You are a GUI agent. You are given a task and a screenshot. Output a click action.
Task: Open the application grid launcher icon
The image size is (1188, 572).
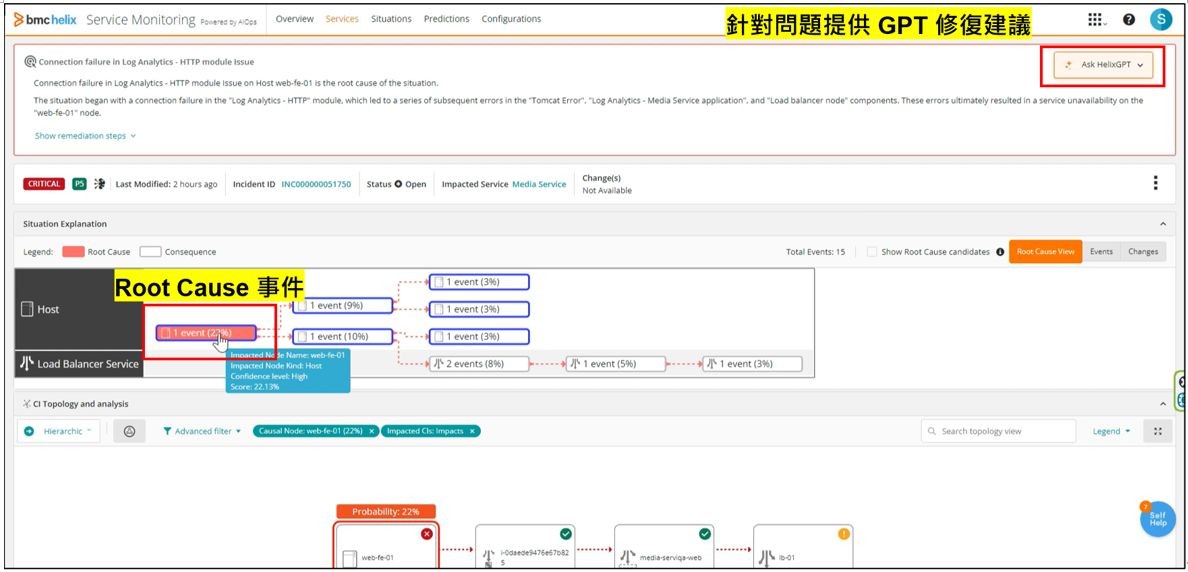[x=1096, y=20]
